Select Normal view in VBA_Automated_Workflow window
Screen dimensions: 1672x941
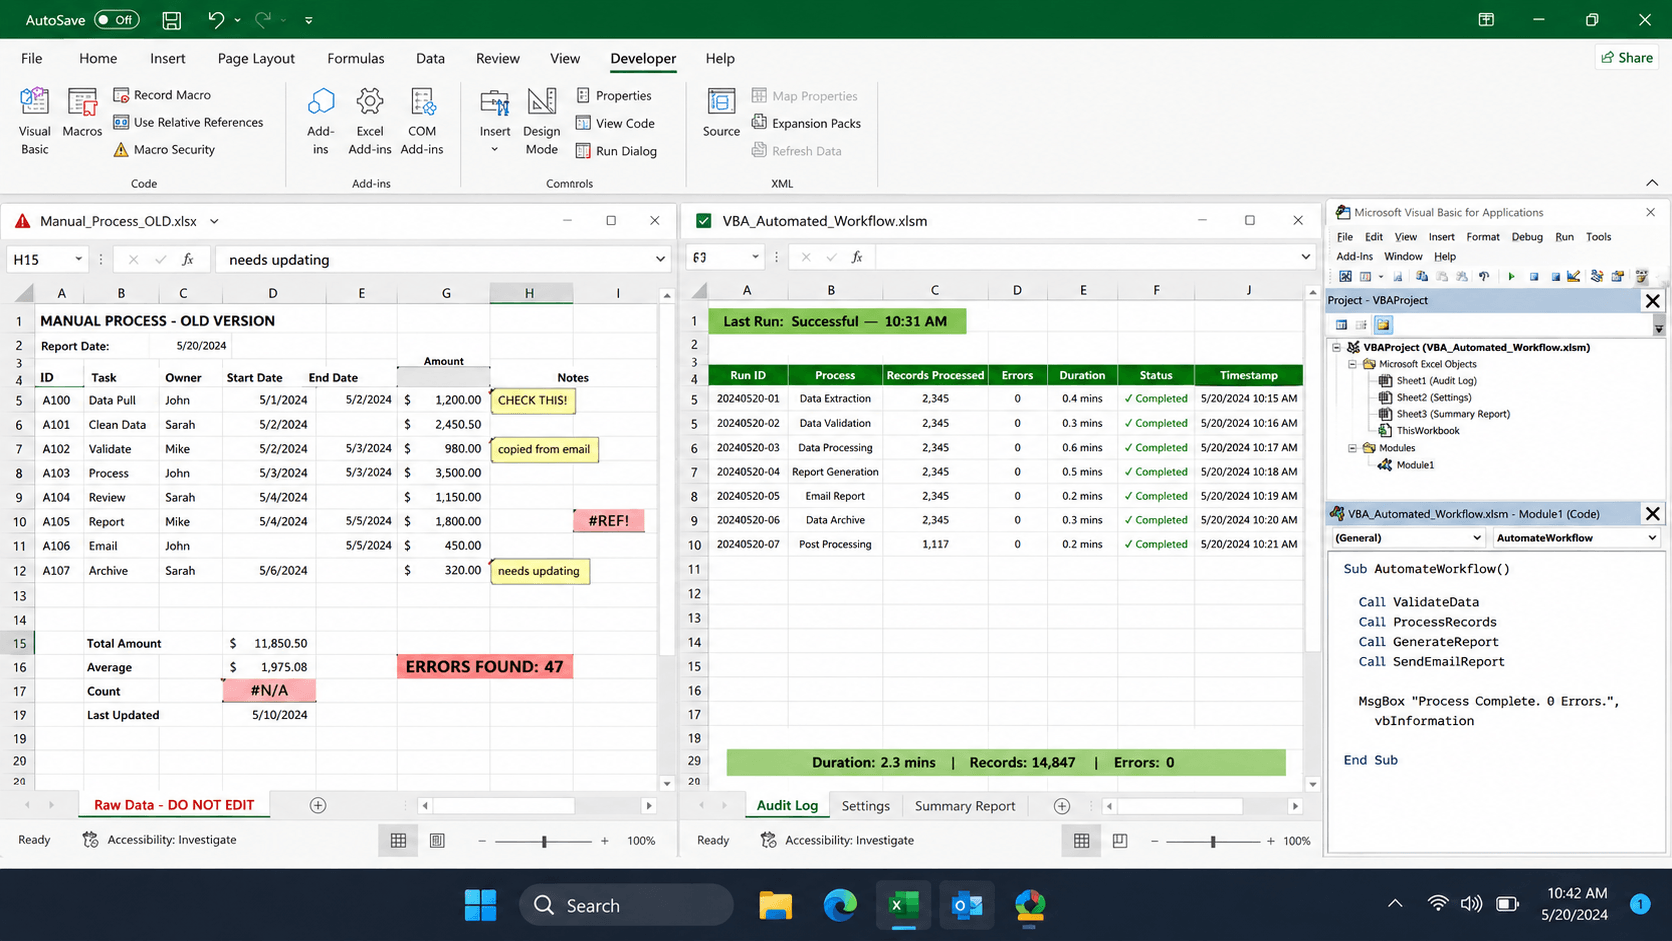coord(1081,841)
